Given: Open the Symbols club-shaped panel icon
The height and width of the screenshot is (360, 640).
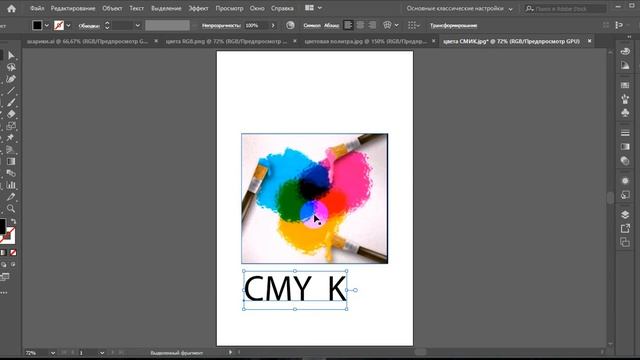Looking at the screenshot, I should [625, 113].
